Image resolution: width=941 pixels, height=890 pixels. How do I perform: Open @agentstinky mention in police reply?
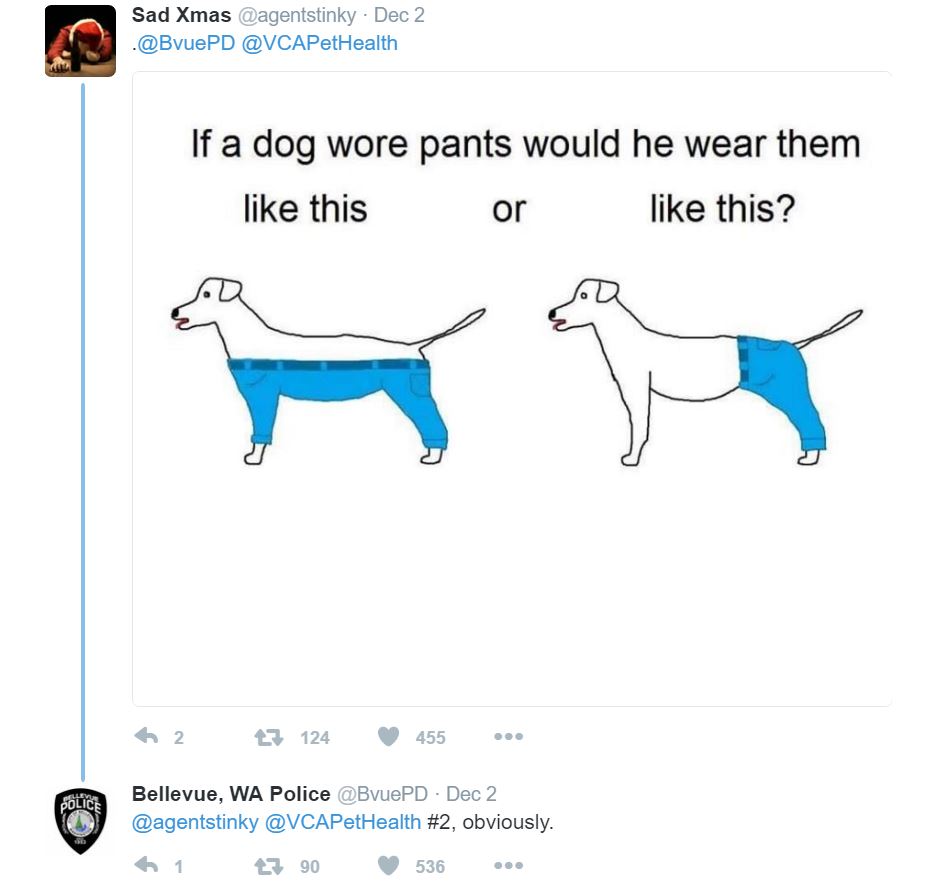coord(195,822)
